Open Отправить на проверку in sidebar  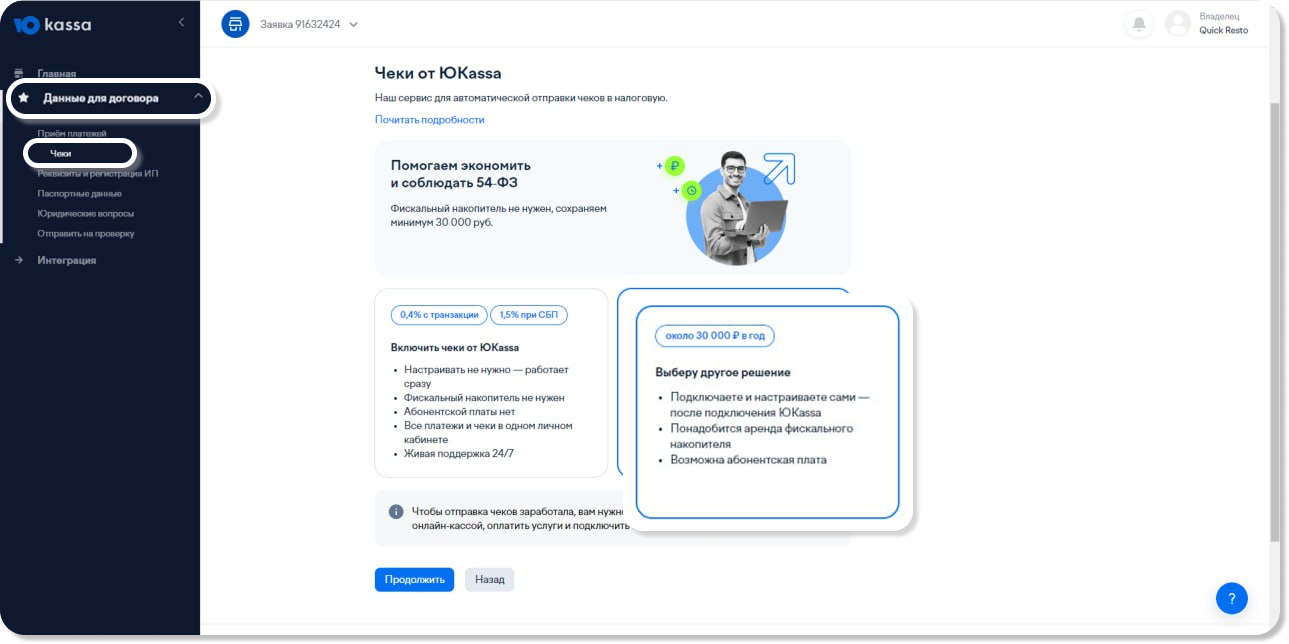click(x=85, y=233)
